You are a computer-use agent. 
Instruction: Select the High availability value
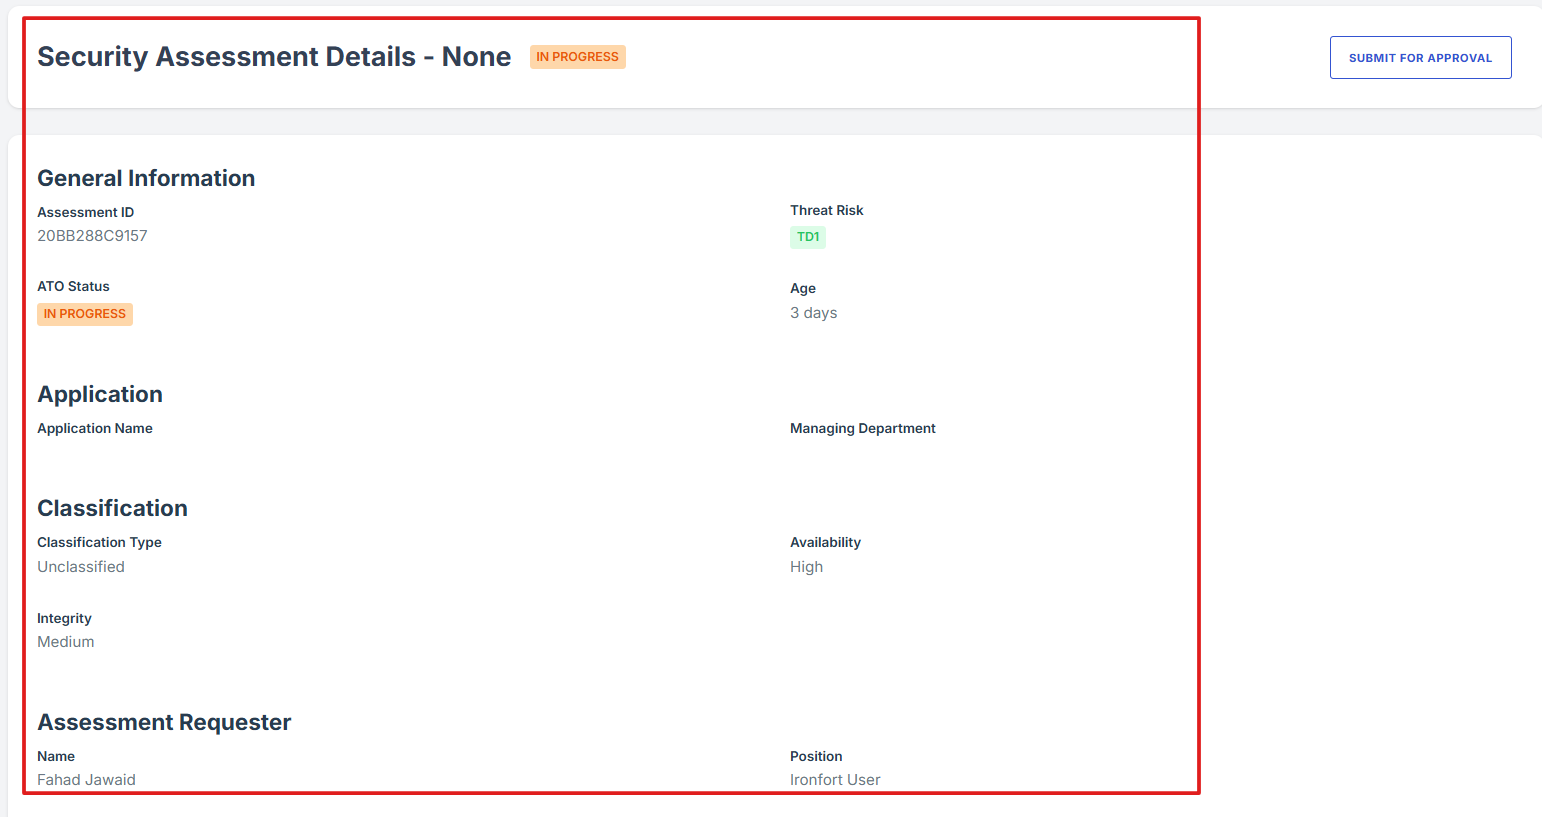click(x=806, y=567)
